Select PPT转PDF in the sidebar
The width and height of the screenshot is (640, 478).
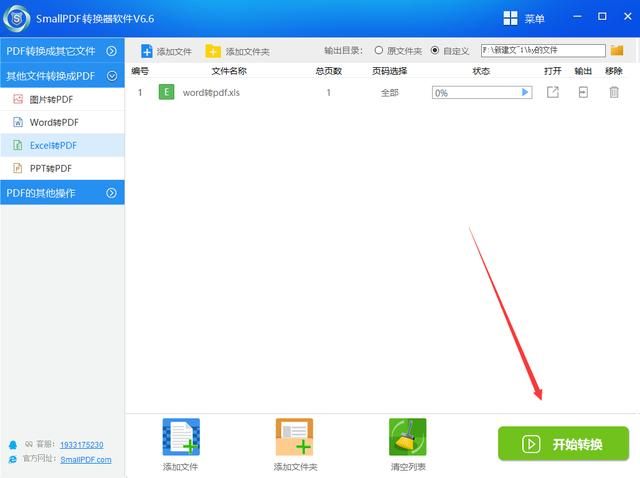[x=62, y=168]
